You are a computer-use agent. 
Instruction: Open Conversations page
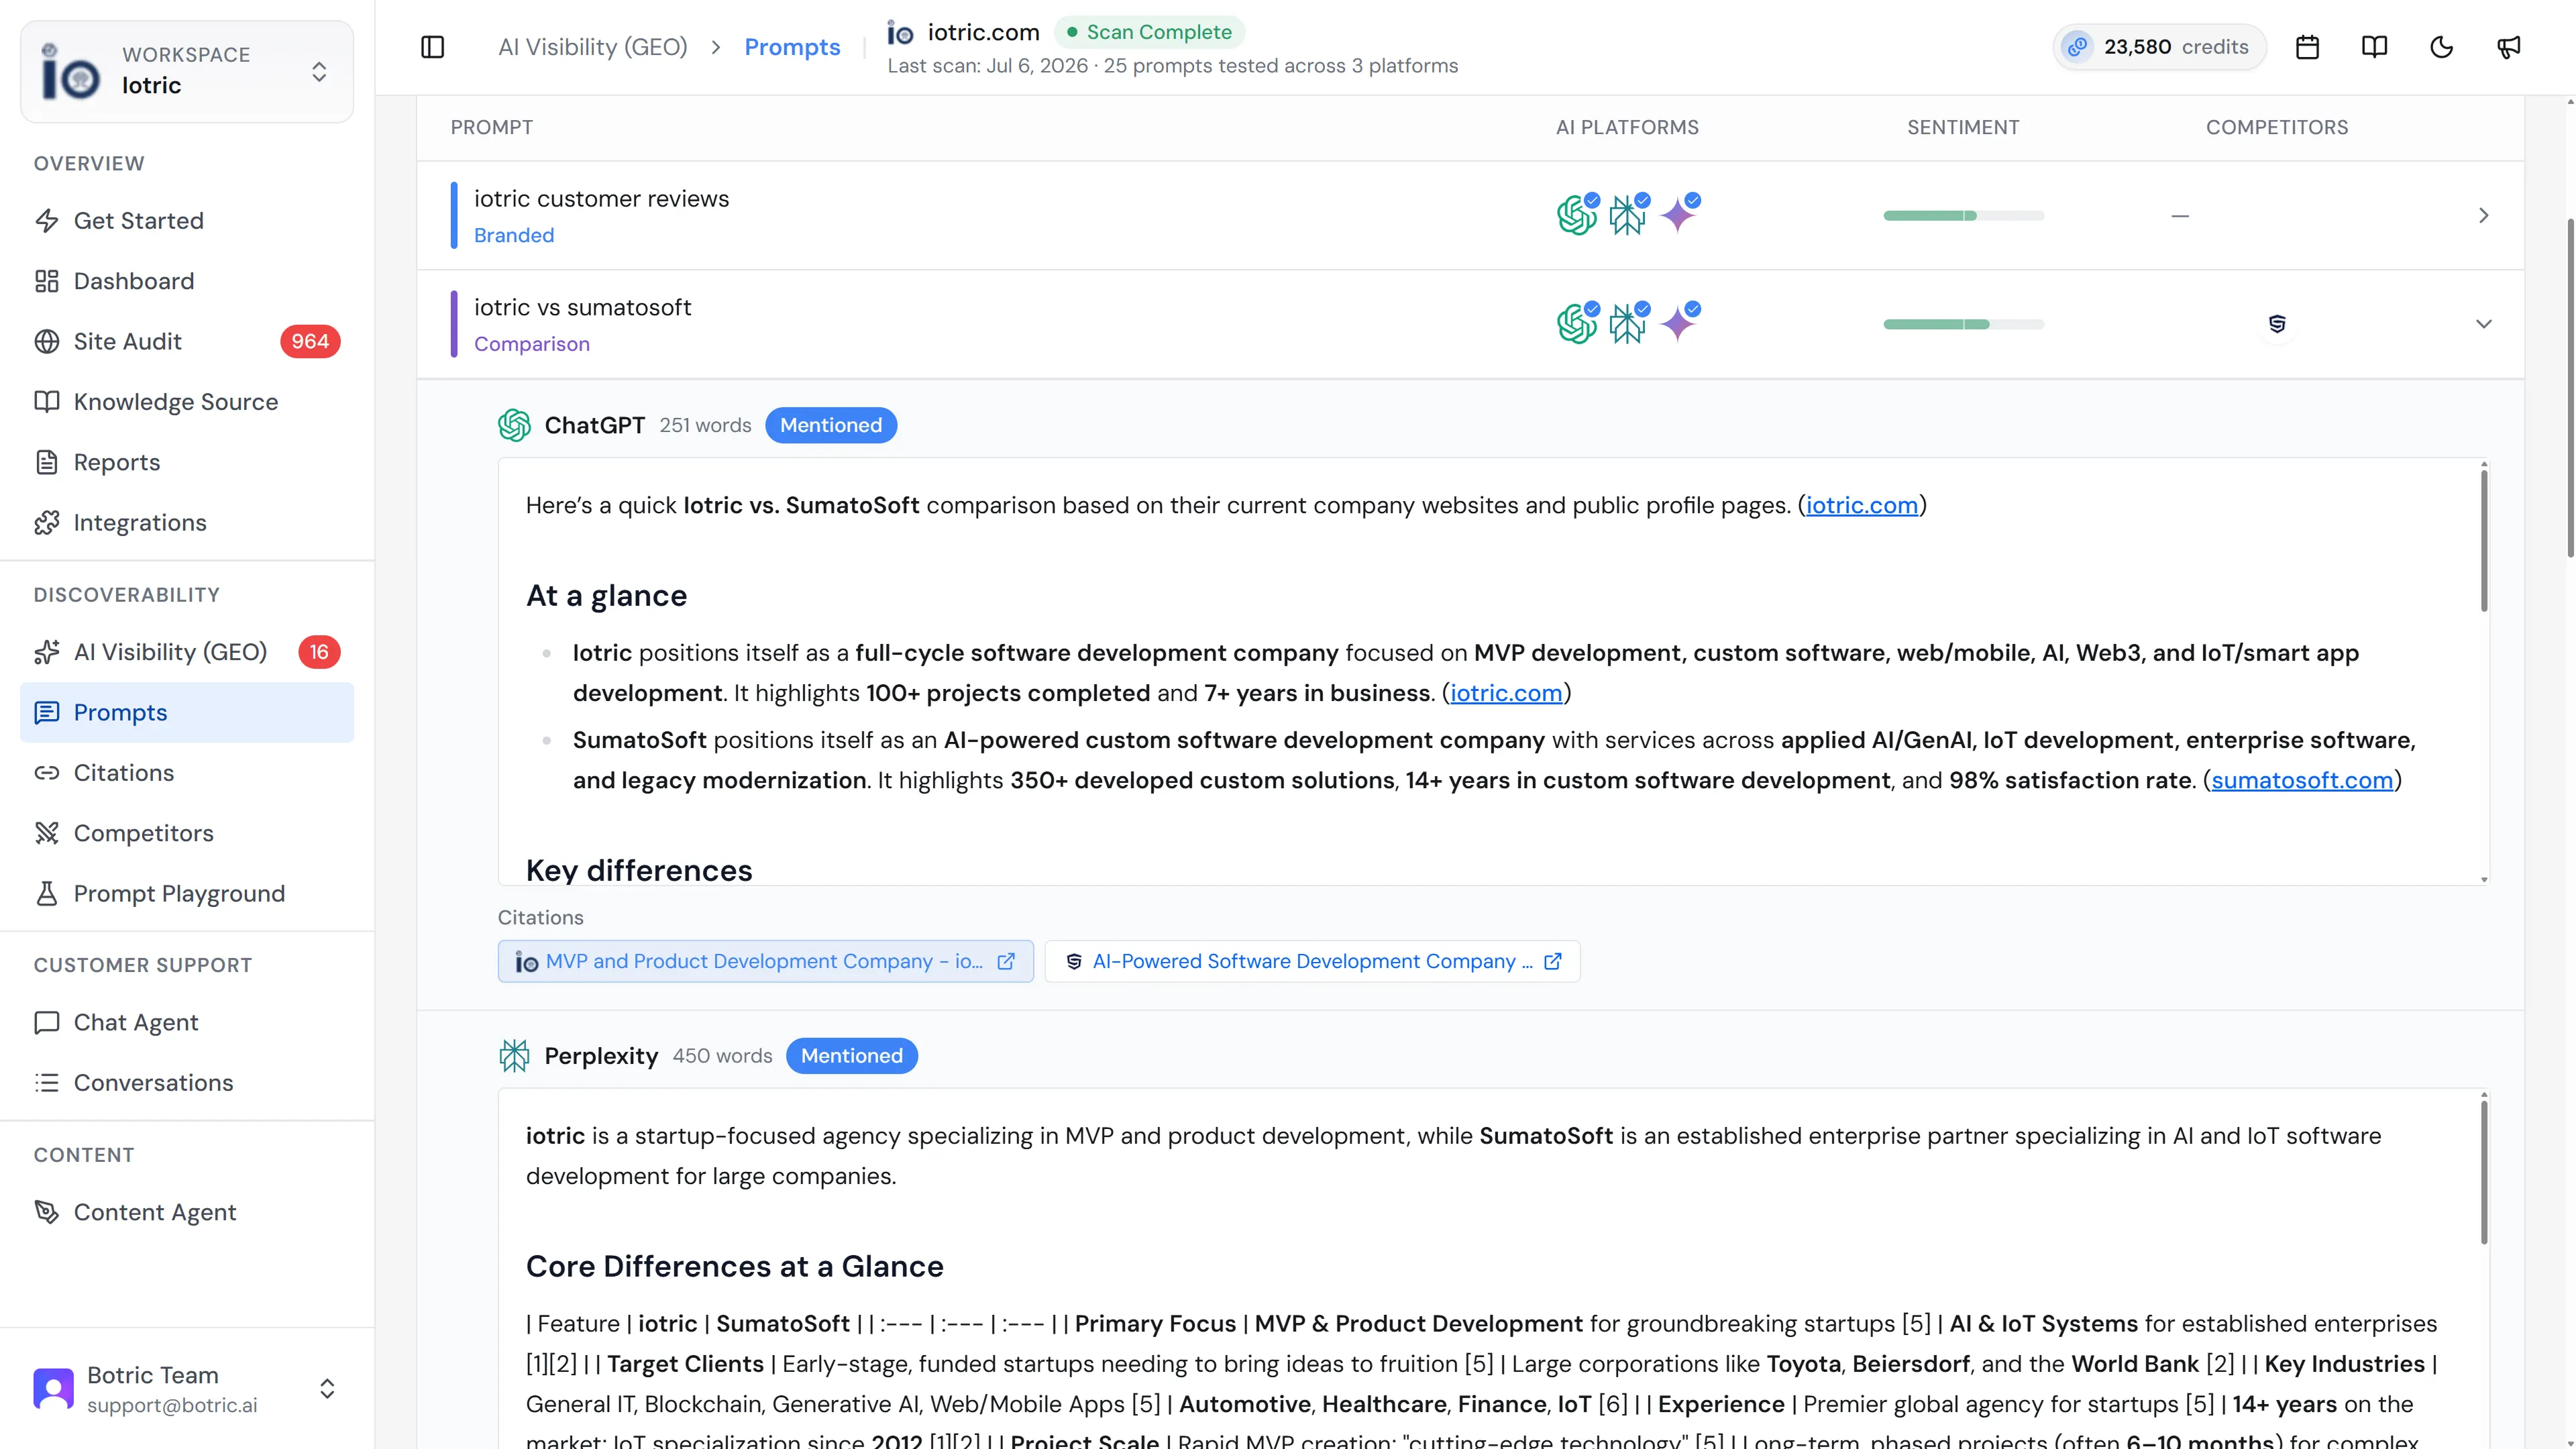tap(187, 1083)
